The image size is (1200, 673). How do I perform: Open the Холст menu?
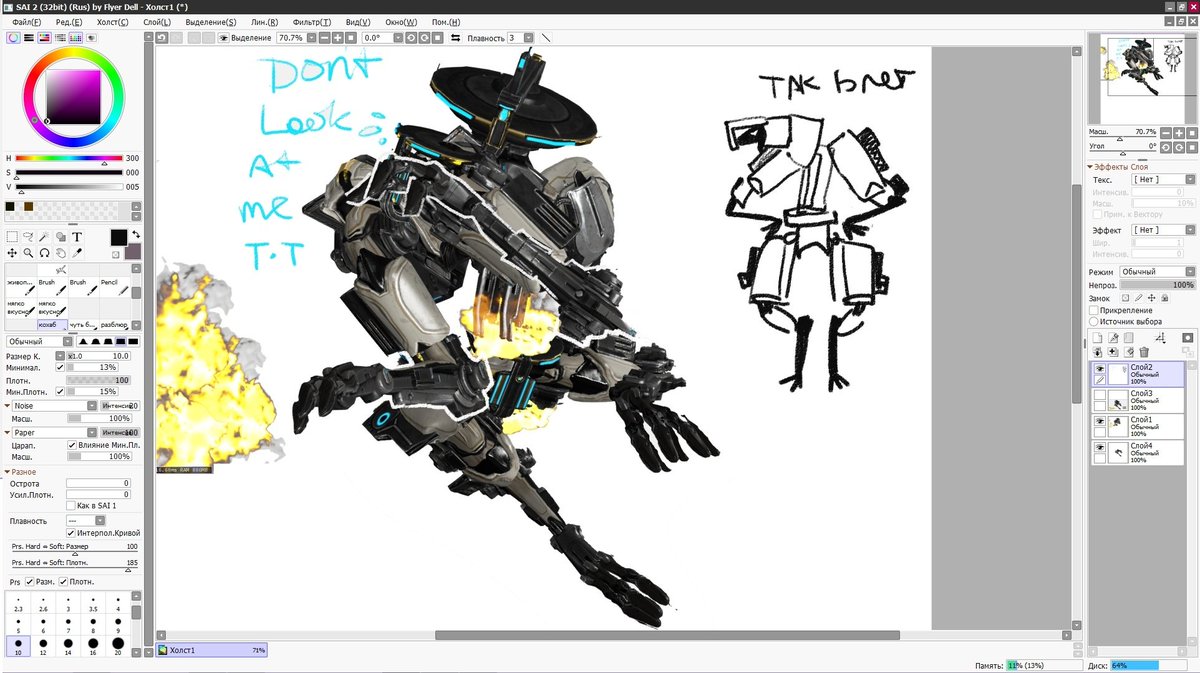[112, 22]
